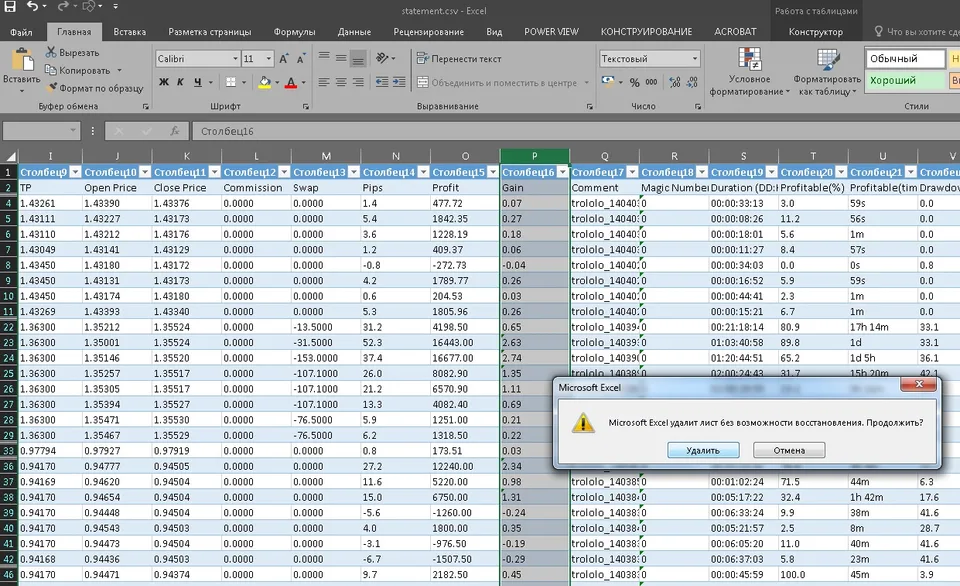
Task: Click the formula bar containing Столбец16
Action: click(576, 131)
